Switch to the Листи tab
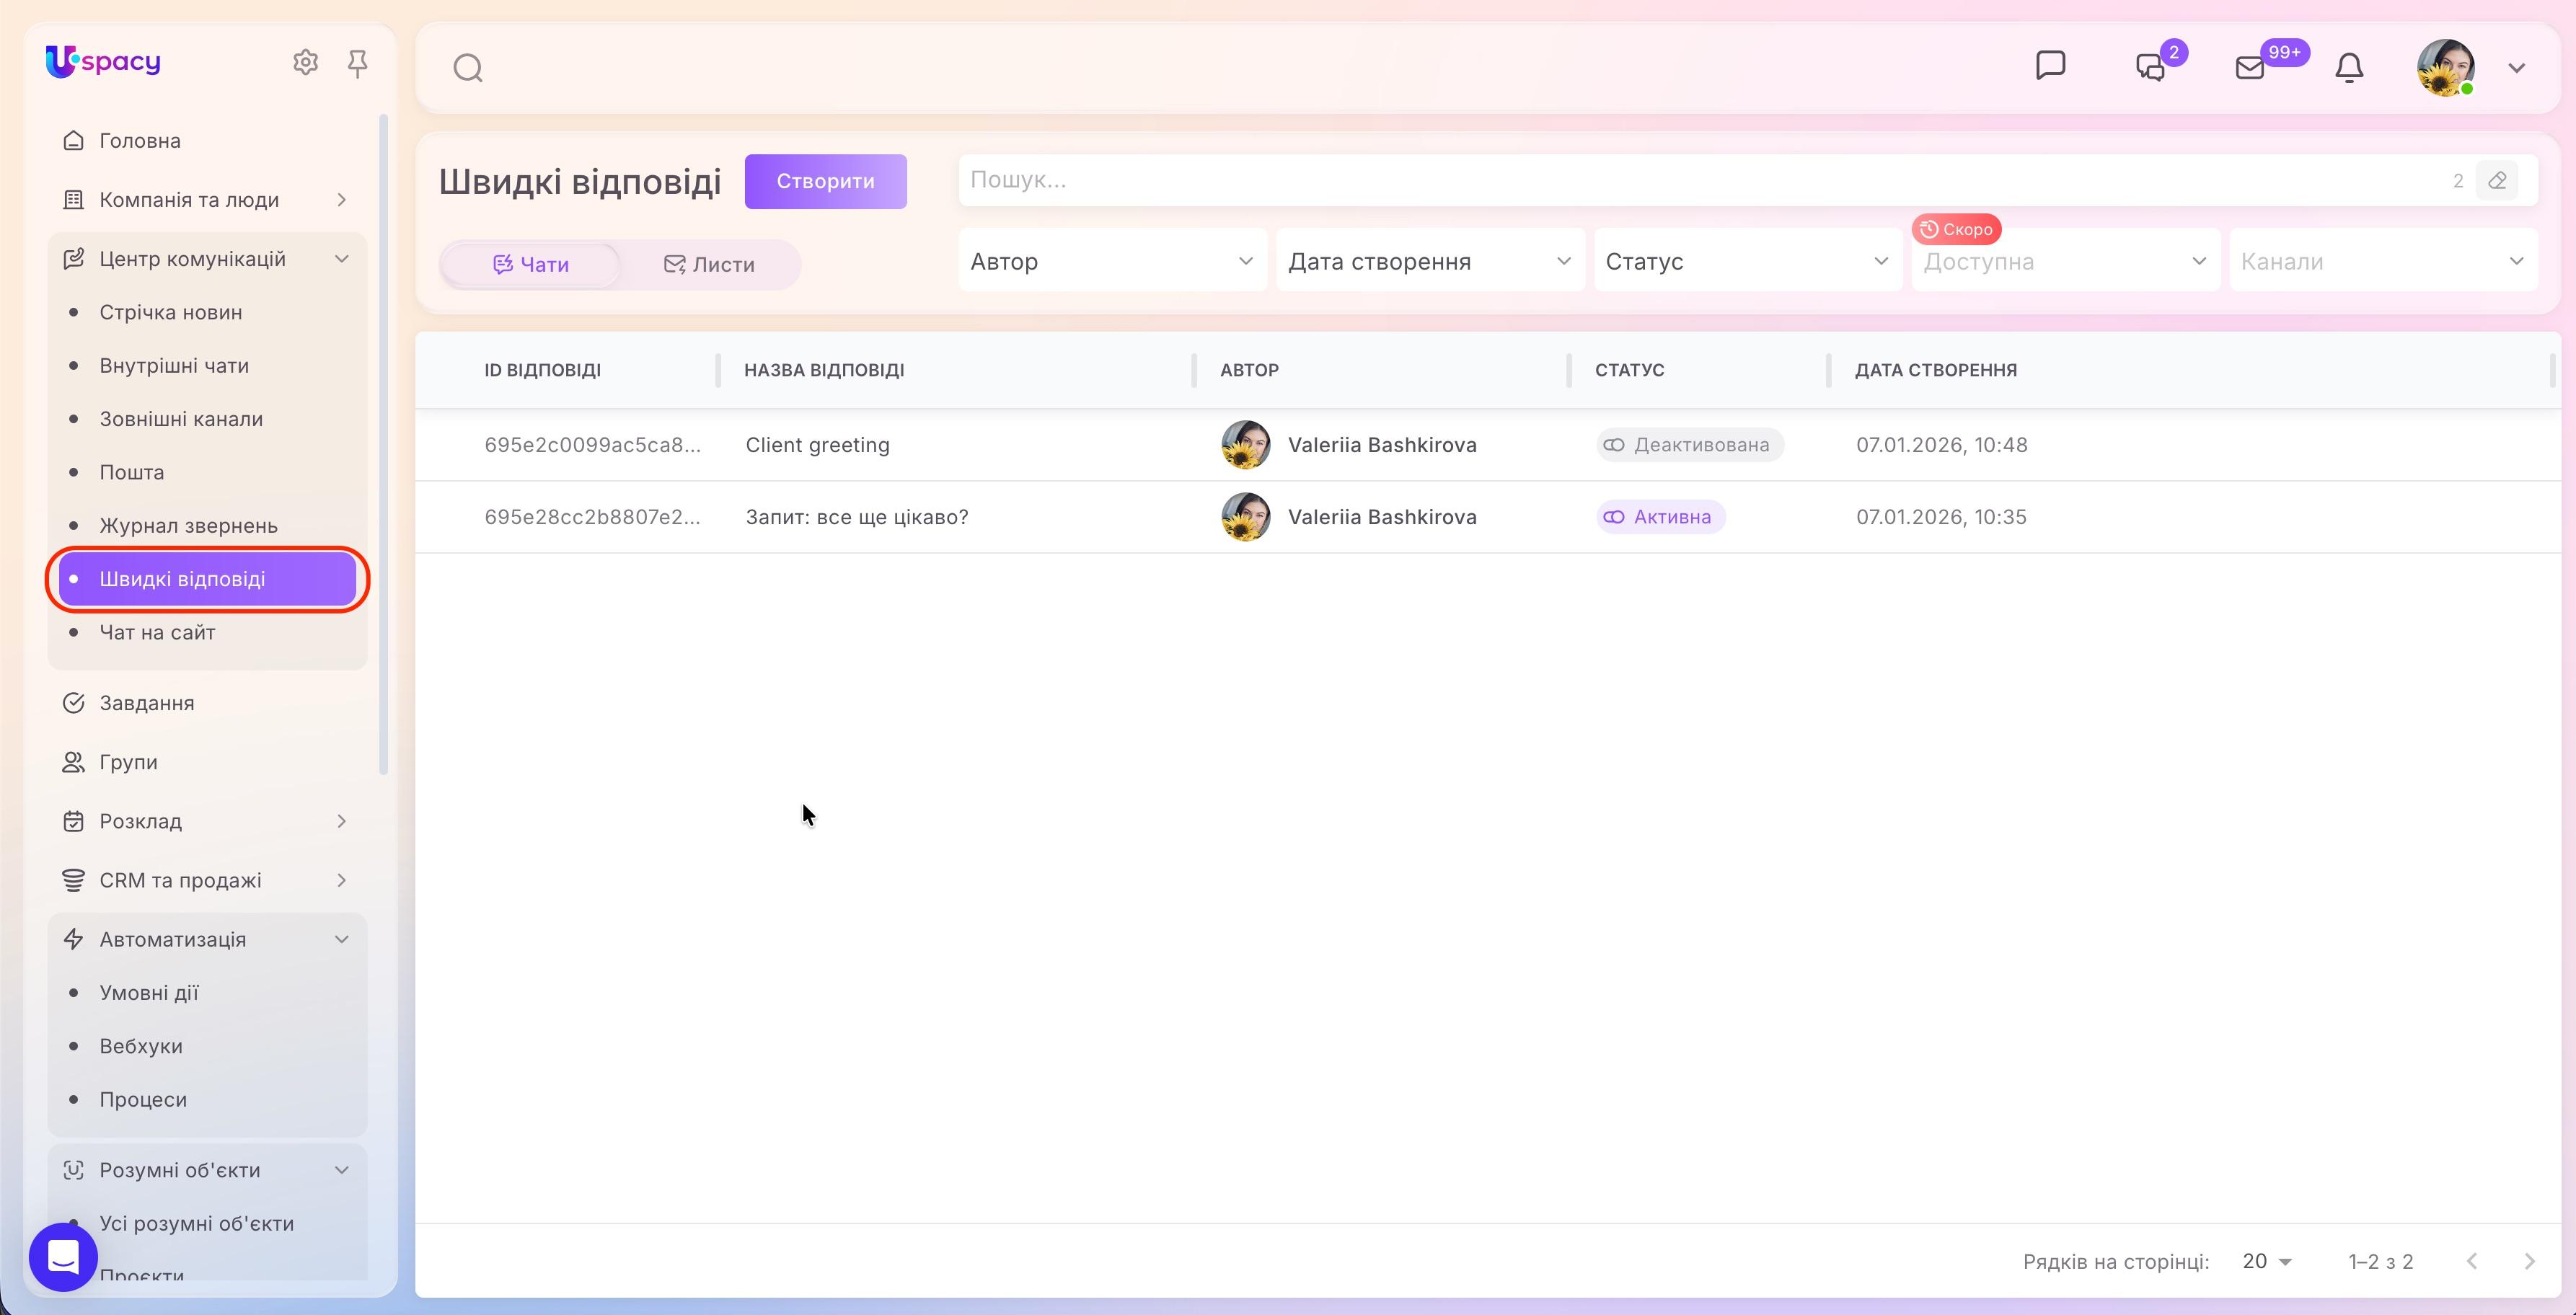This screenshot has height=1315, width=2576. (x=710, y=265)
